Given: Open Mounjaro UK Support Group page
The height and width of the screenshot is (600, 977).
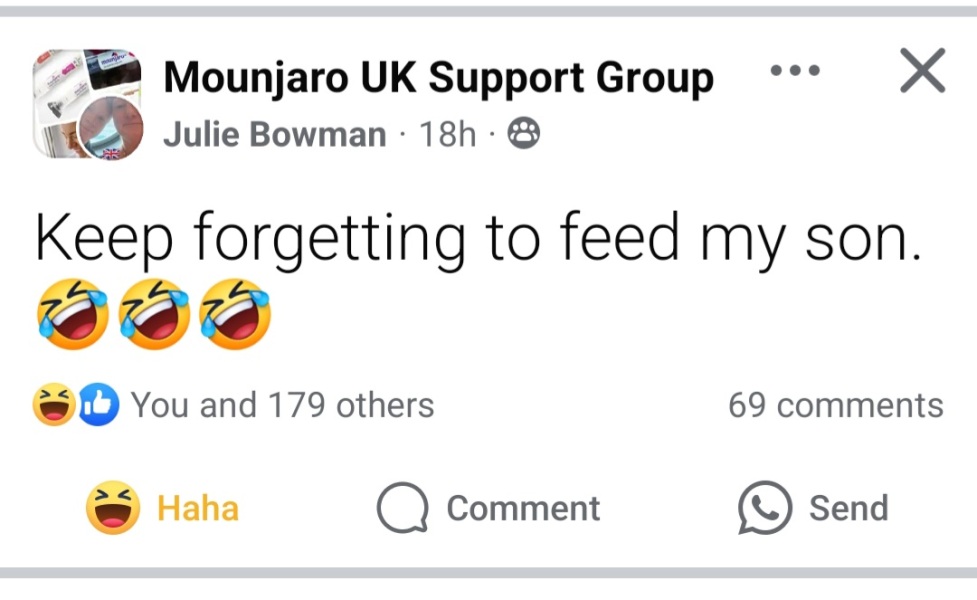Looking at the screenshot, I should (x=440, y=76).
